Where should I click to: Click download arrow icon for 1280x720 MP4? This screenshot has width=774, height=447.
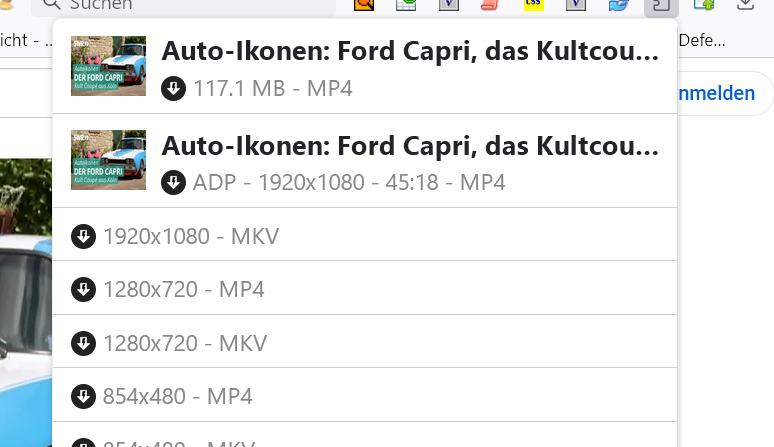83,290
